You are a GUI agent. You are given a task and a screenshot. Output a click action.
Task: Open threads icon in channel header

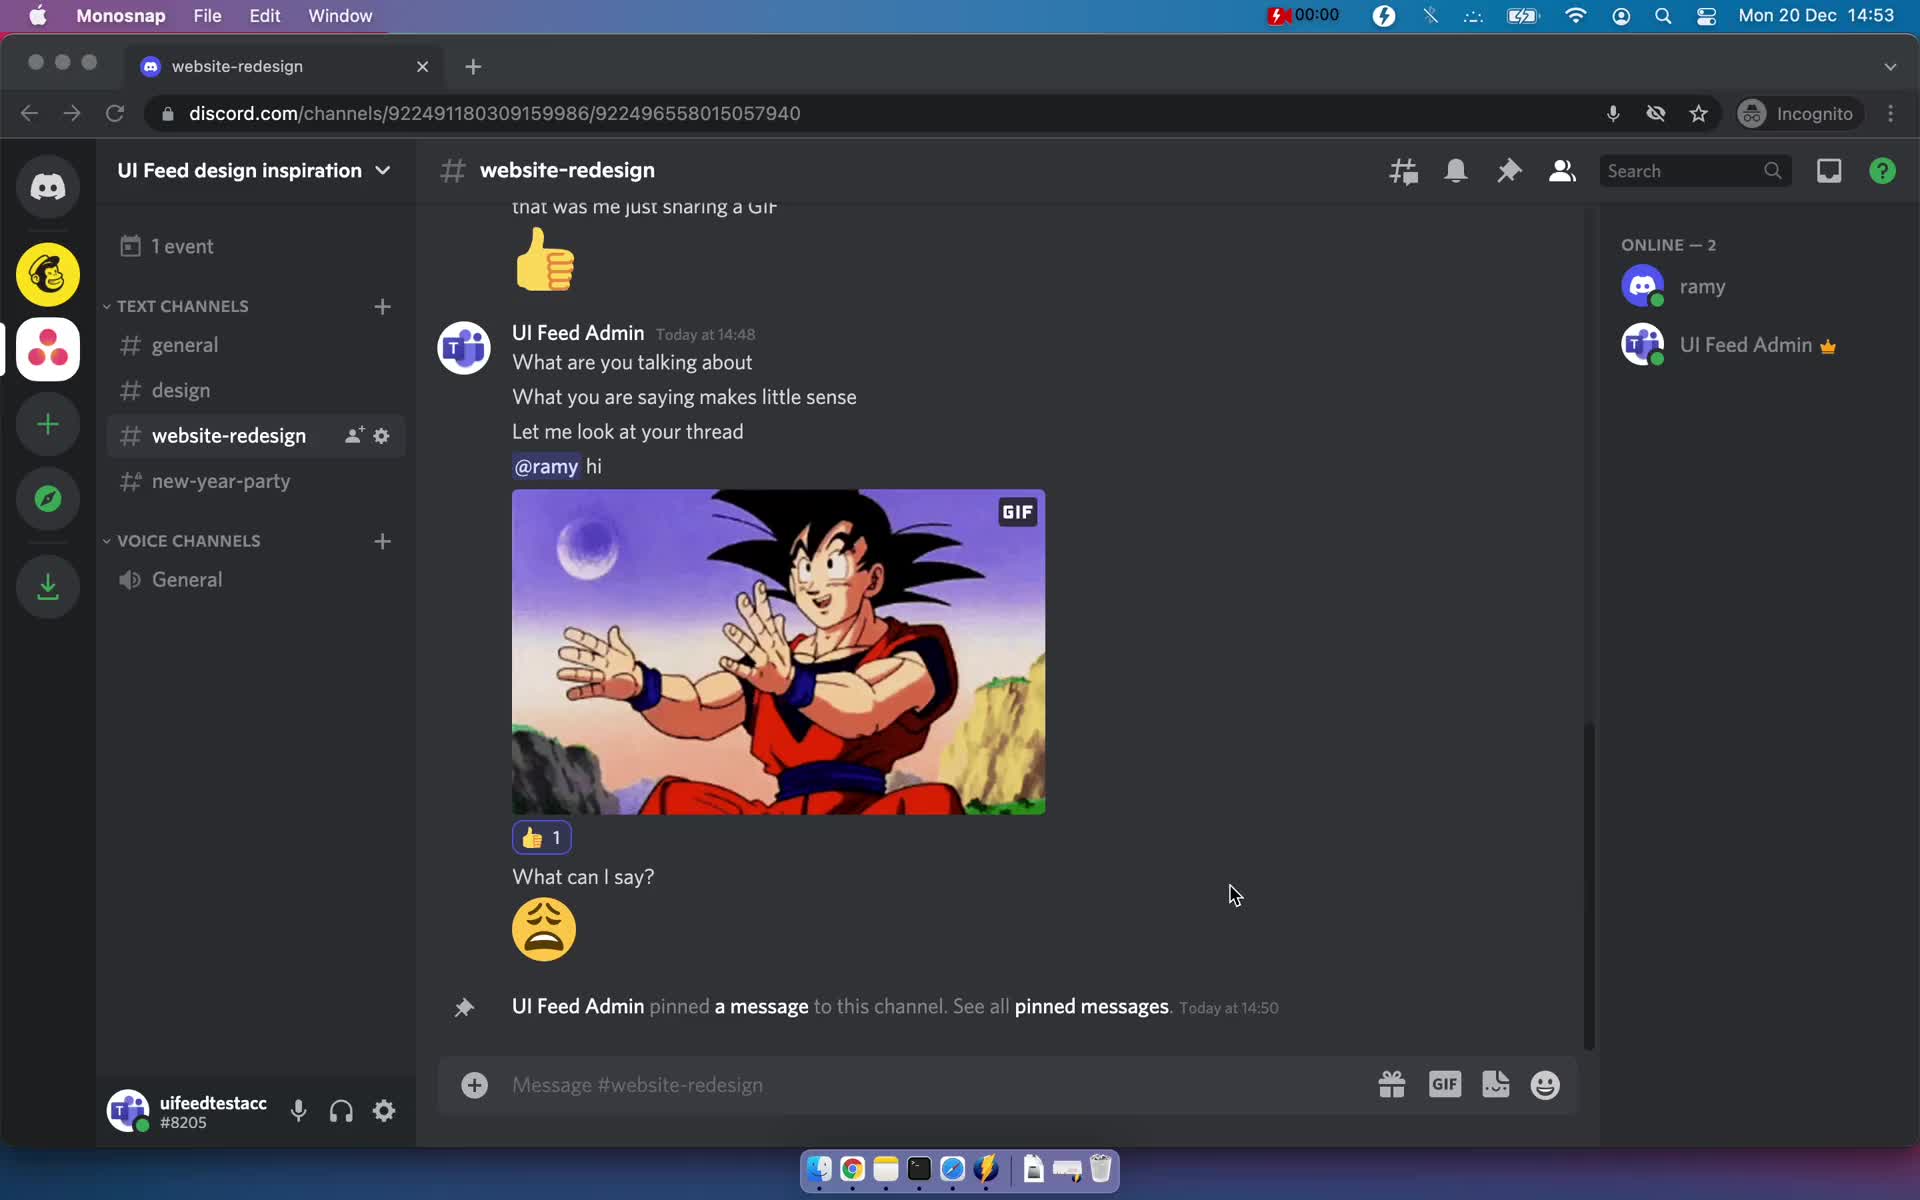pos(1403,171)
